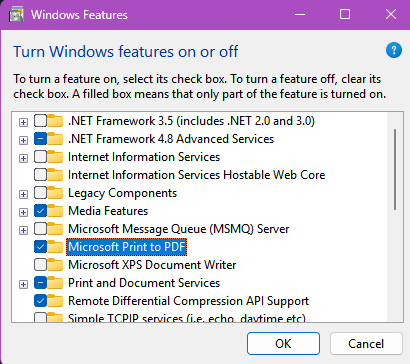Viewport: 410px width, 364px height.
Task: Enable .NET Framework 3.5 checkbox
Action: point(40,121)
